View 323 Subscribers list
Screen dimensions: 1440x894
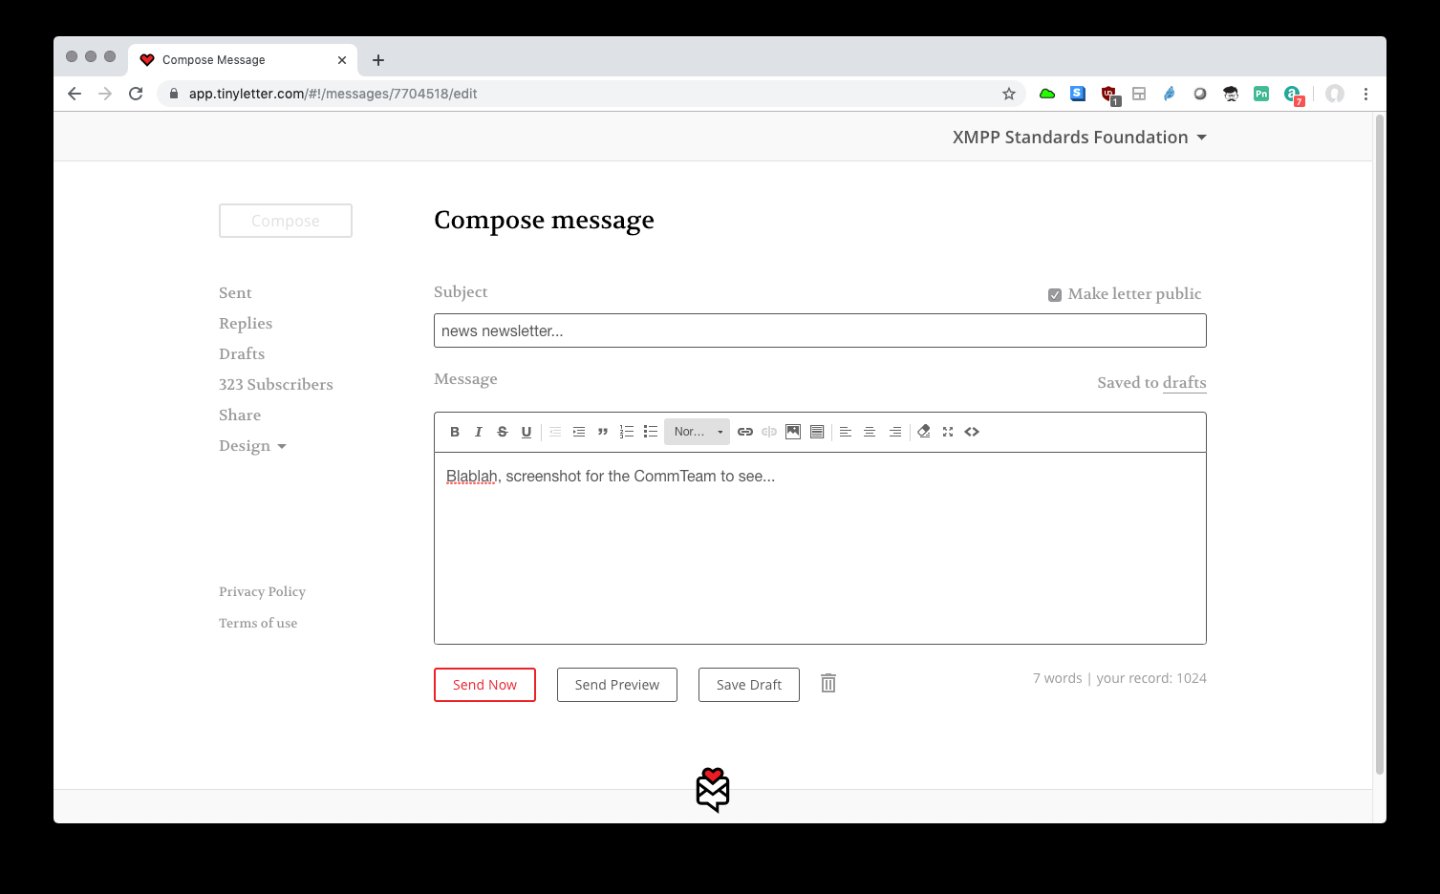(x=276, y=384)
